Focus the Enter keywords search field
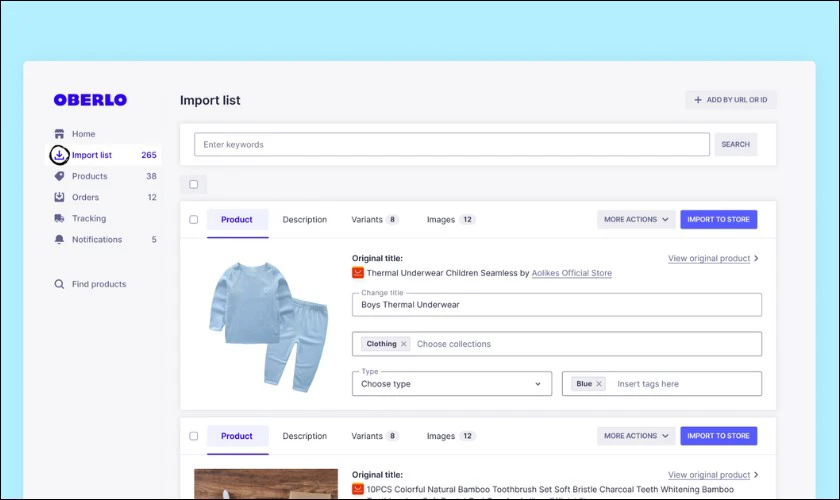This screenshot has height=500, width=840. click(x=452, y=144)
